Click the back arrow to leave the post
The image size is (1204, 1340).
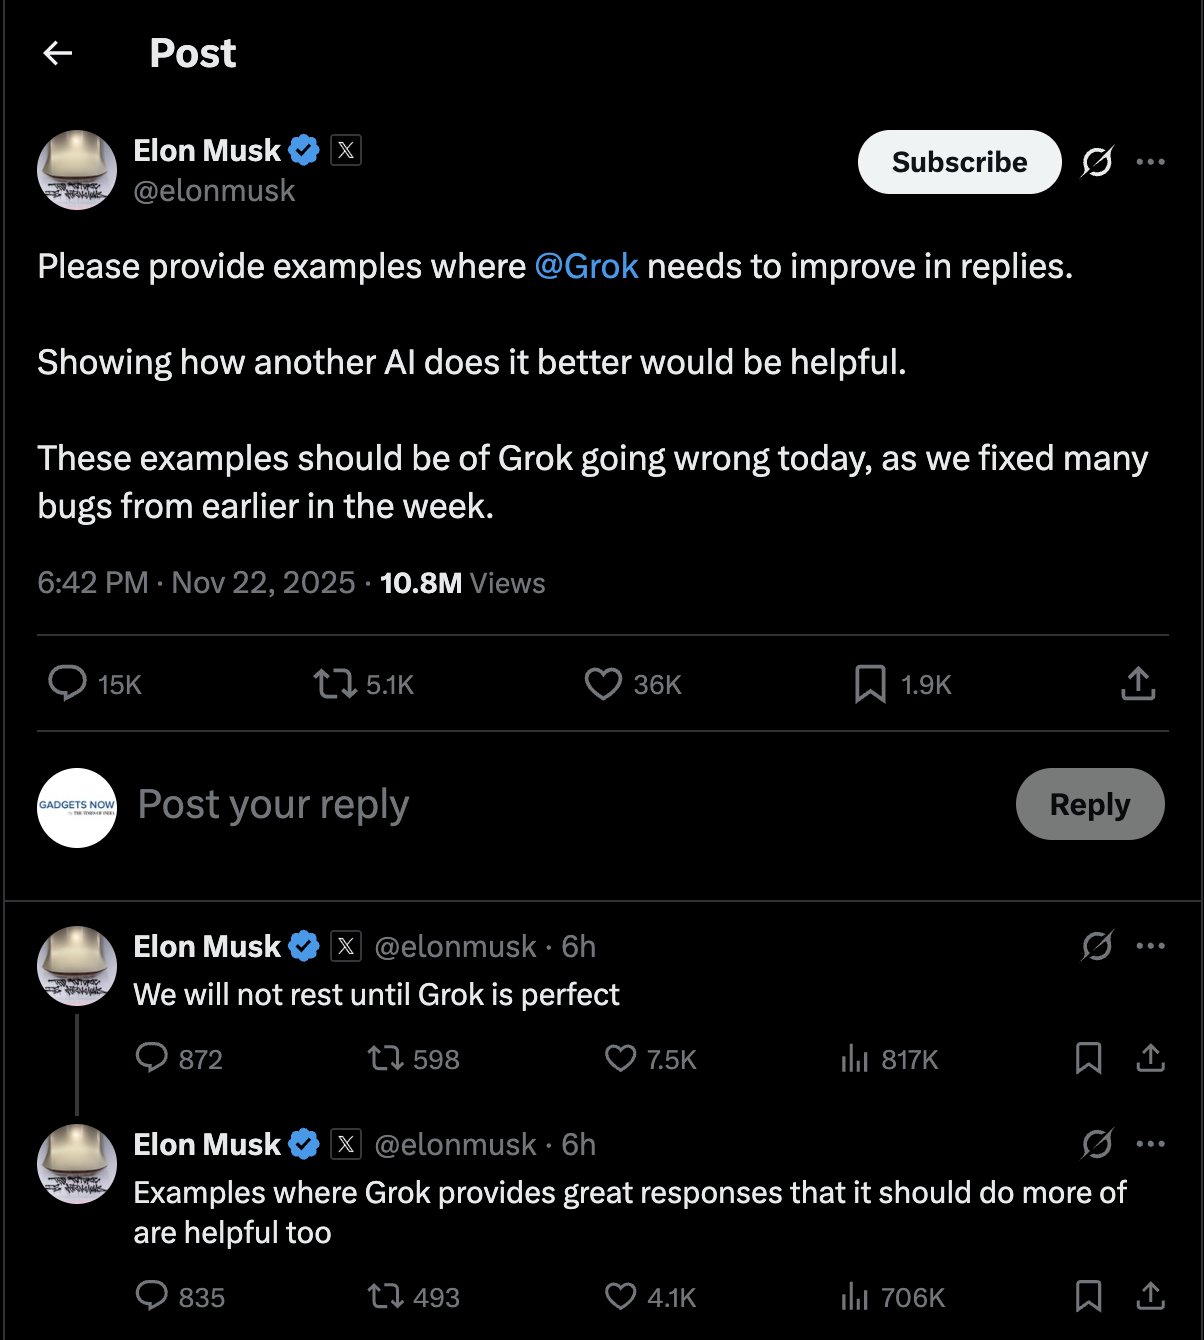[57, 53]
